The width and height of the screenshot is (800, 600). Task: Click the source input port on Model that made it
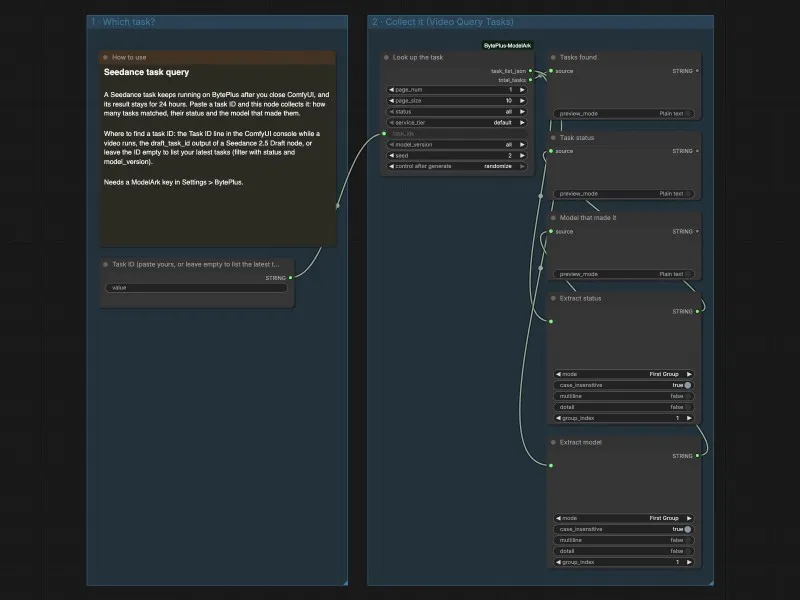(x=551, y=232)
